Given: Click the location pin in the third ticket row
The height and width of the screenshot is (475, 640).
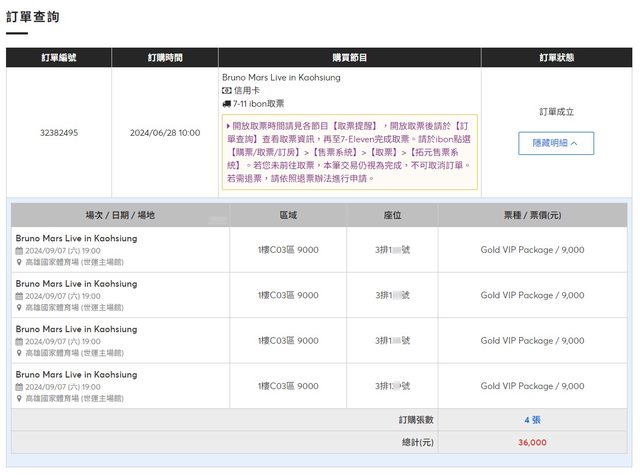Looking at the screenshot, I should tap(20, 353).
